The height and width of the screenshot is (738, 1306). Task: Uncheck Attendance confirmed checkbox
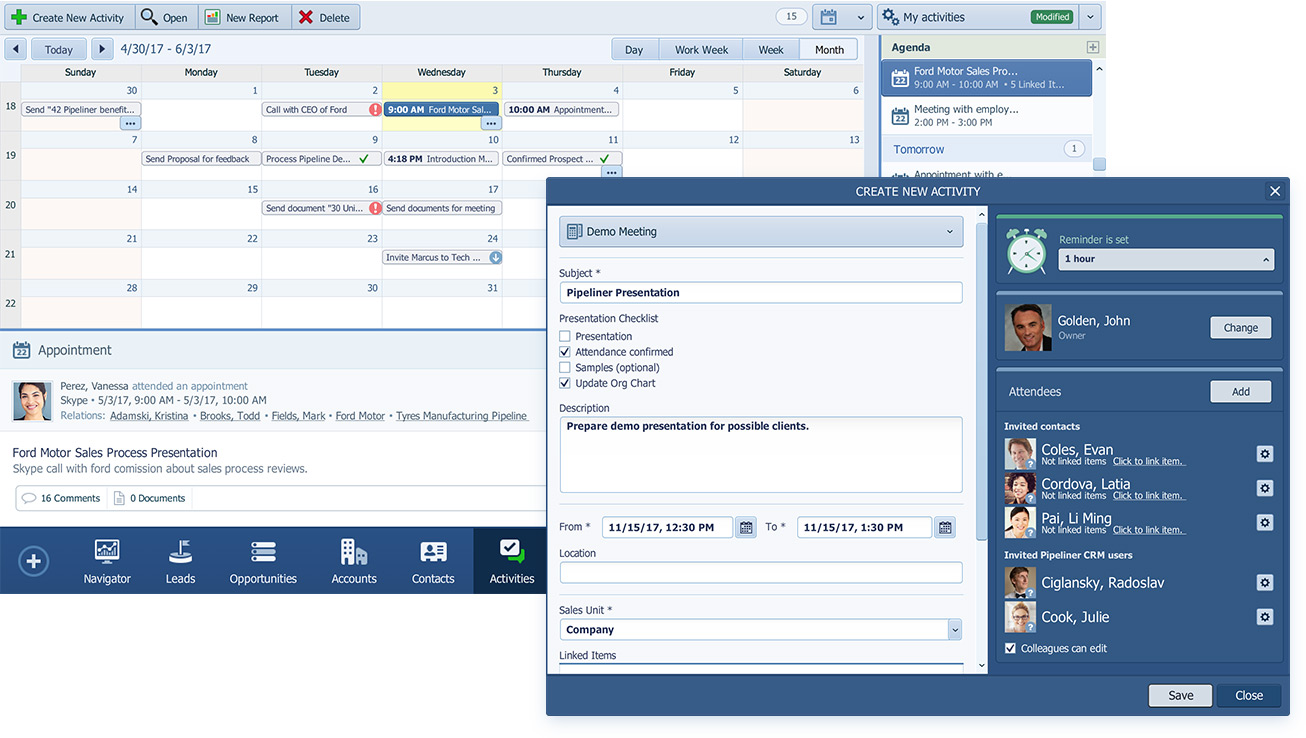565,352
